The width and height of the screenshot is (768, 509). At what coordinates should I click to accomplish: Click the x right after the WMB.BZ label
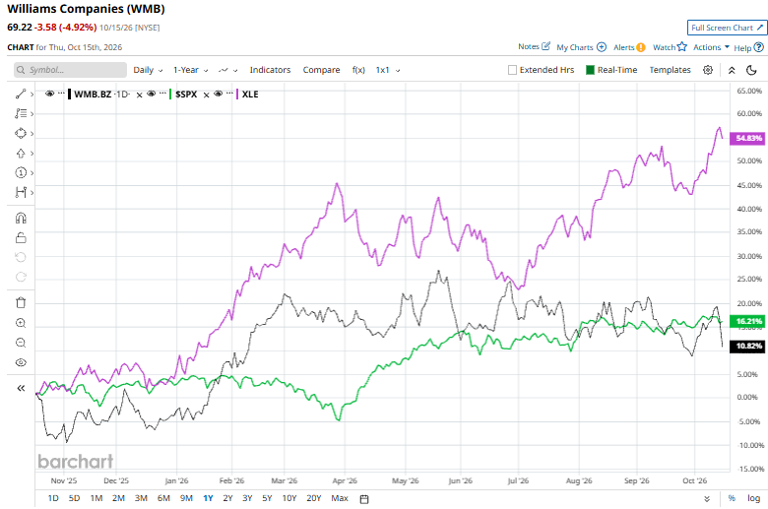(140, 95)
